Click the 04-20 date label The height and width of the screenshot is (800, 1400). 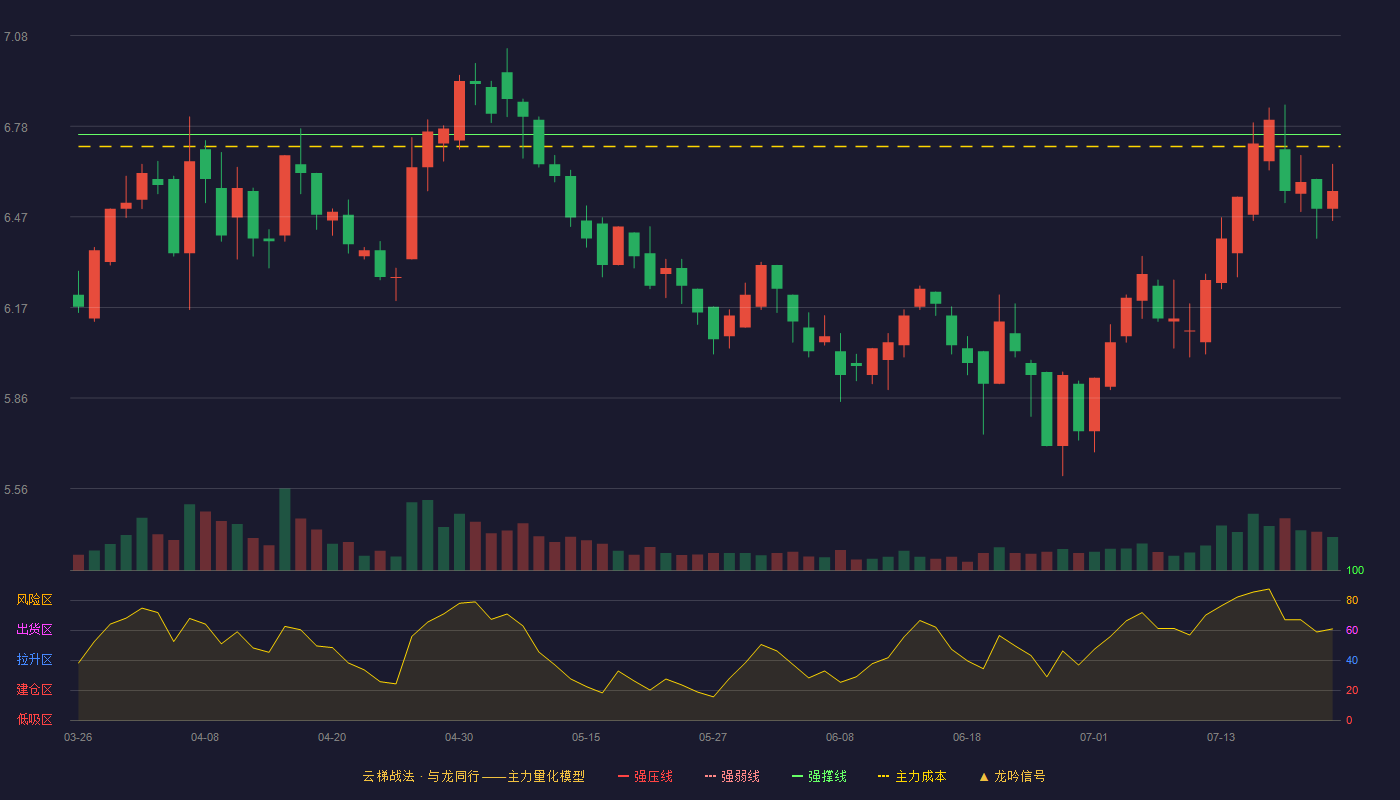[x=332, y=737]
